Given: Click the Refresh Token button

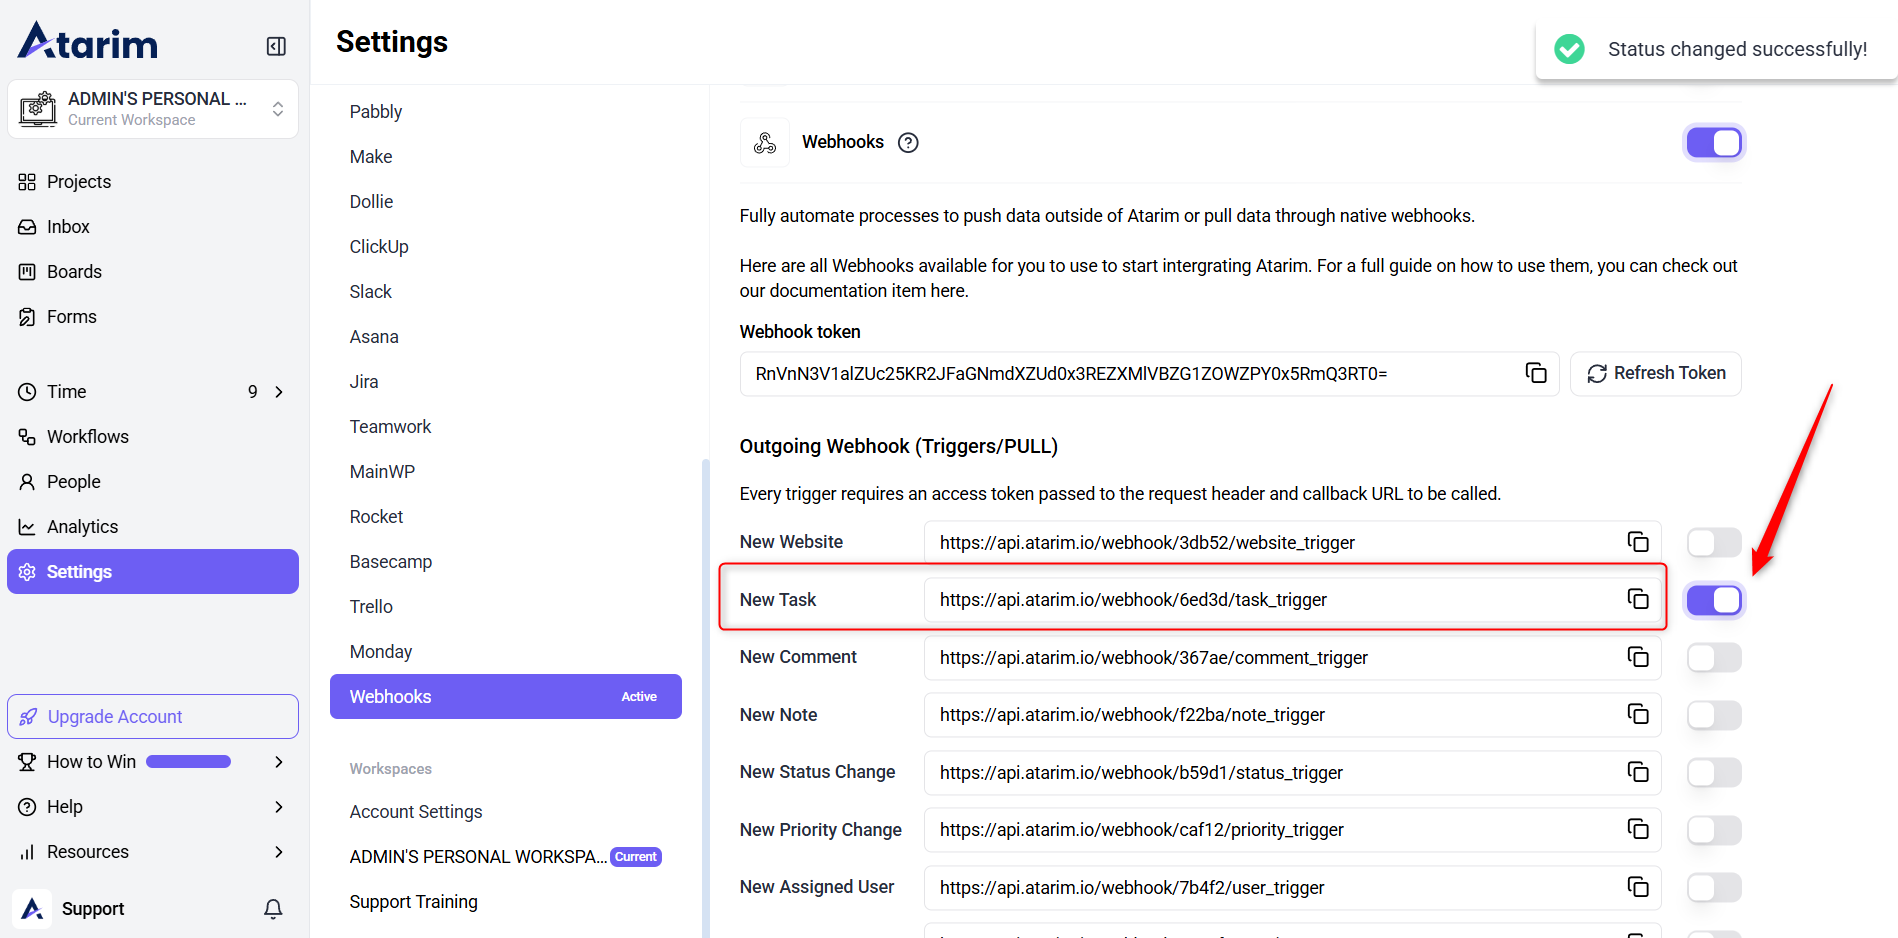Looking at the screenshot, I should click(1655, 373).
